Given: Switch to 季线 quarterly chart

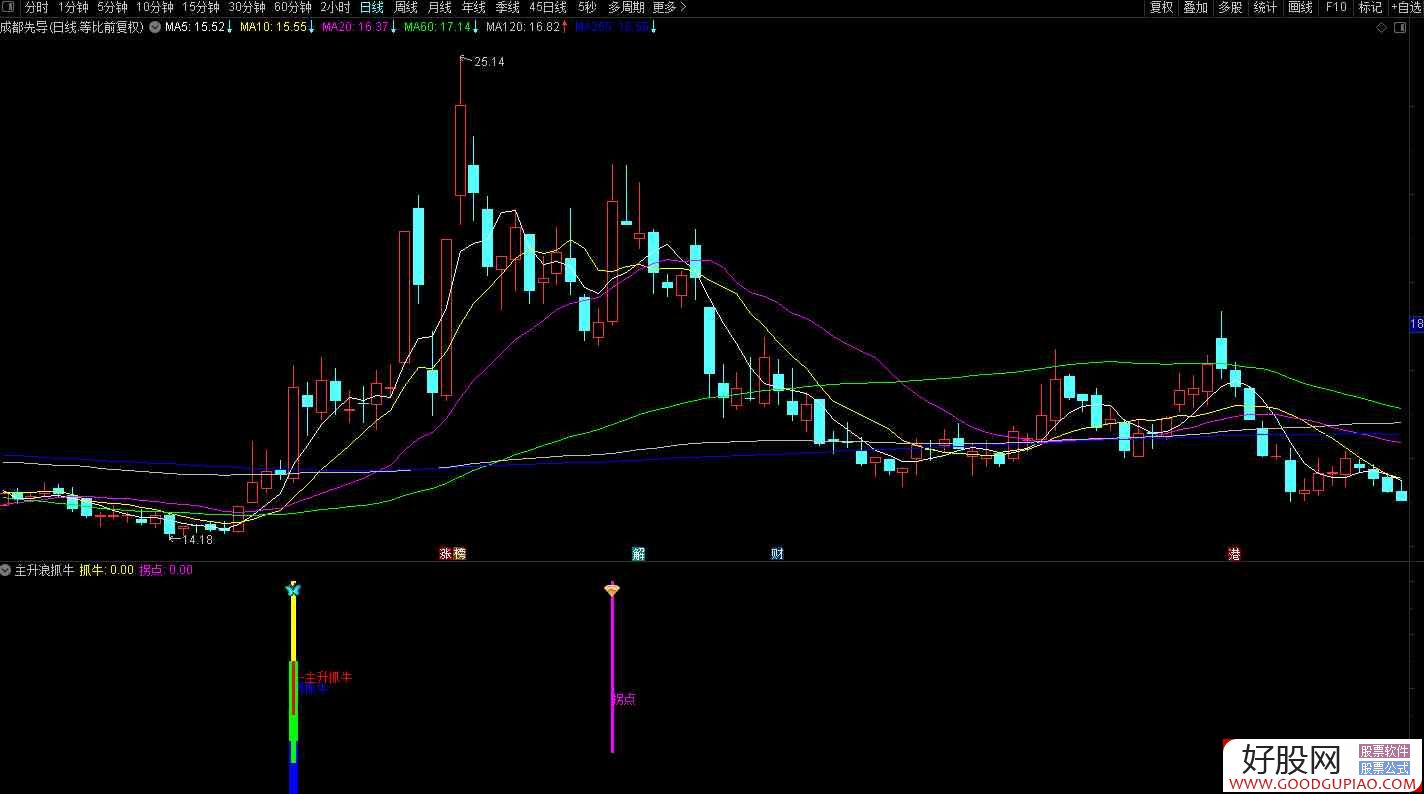Looking at the screenshot, I should coord(507,7).
